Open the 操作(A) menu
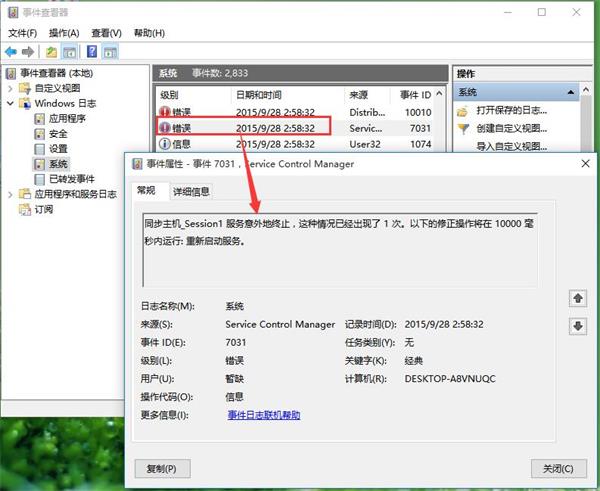The width and height of the screenshot is (600, 491). [64, 33]
